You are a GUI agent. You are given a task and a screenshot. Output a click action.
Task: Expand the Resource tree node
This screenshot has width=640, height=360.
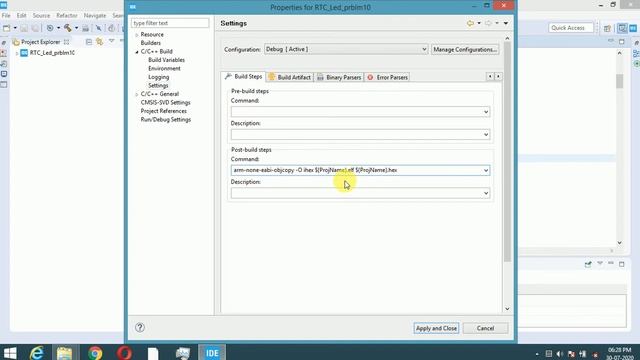[137, 35]
